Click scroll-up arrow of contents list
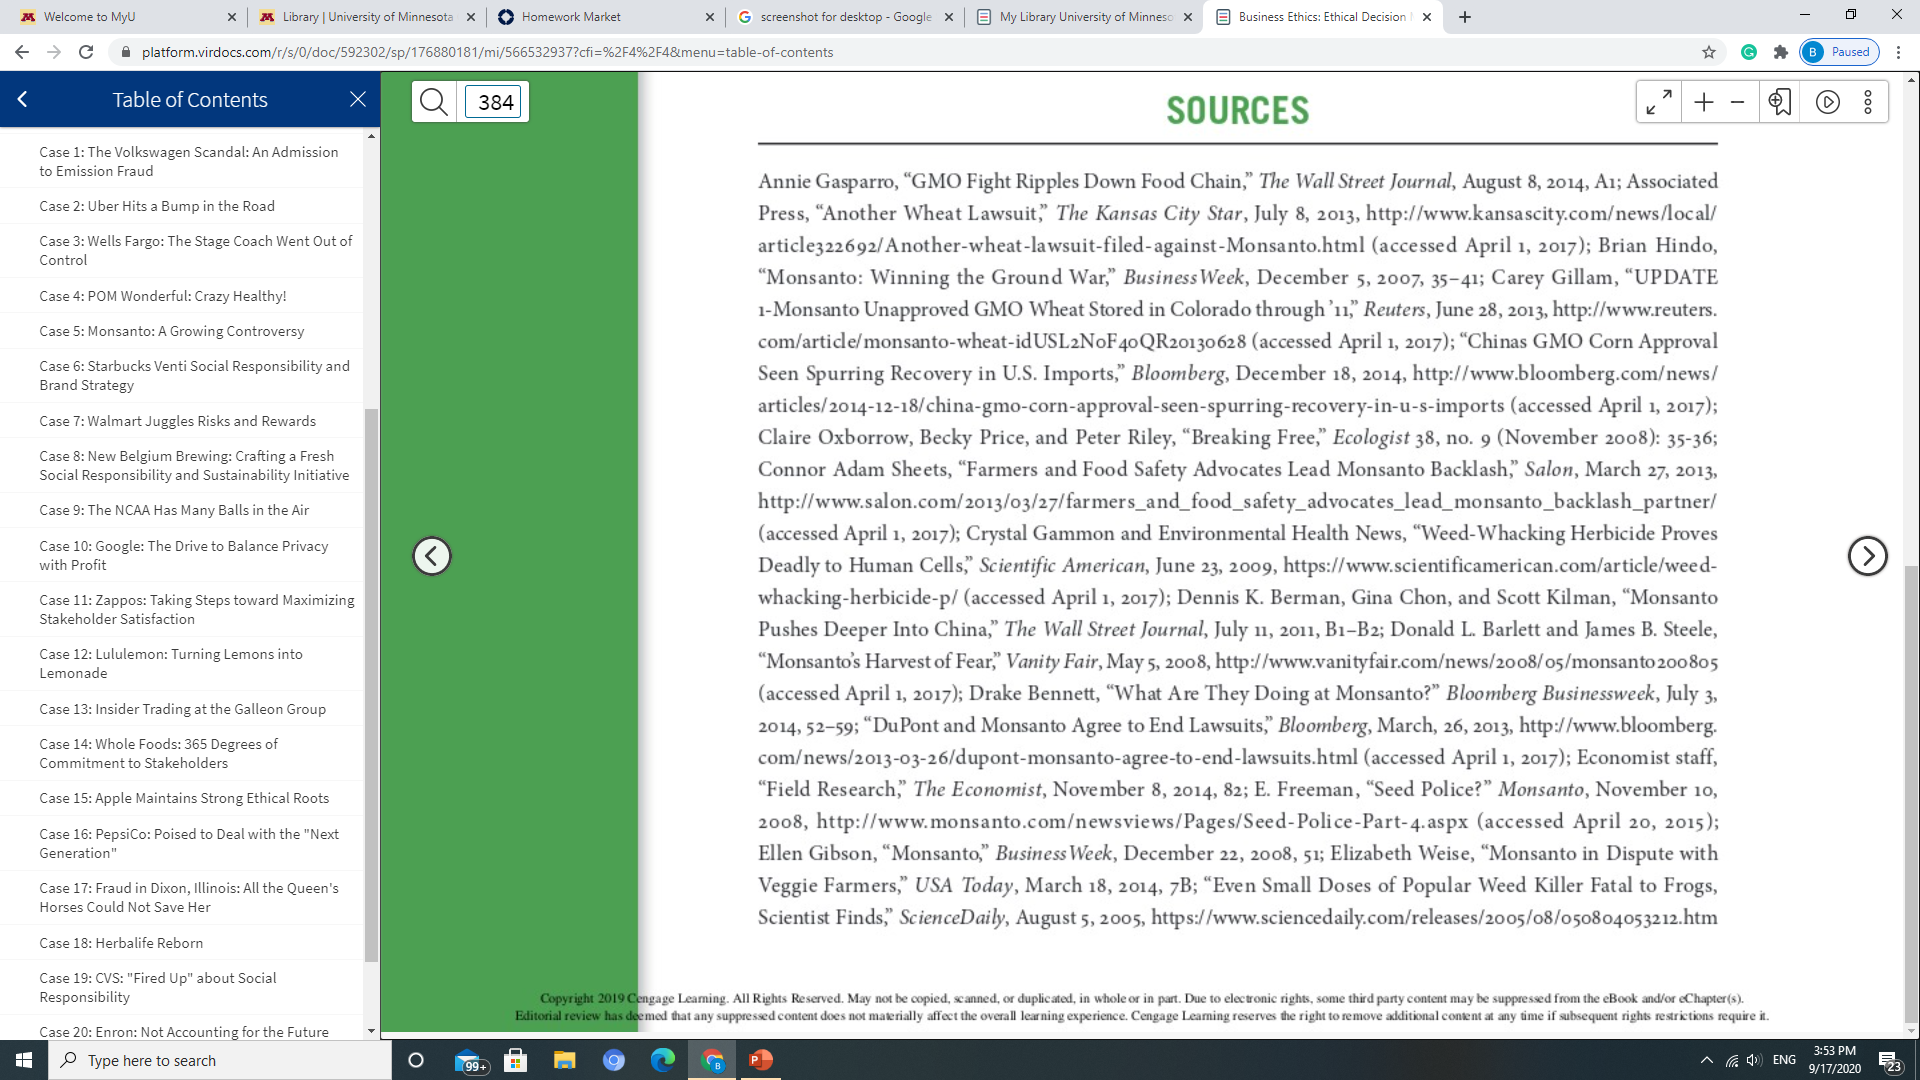 click(372, 136)
